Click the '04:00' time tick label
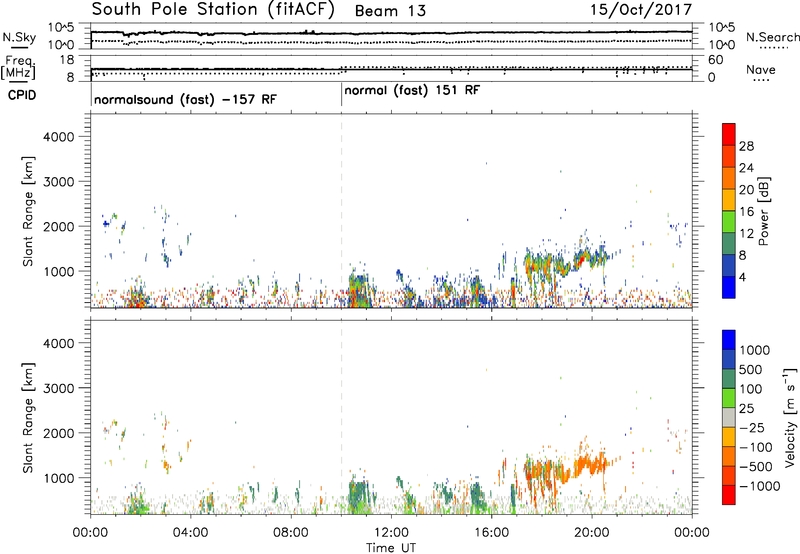The image size is (800, 554). click(190, 533)
